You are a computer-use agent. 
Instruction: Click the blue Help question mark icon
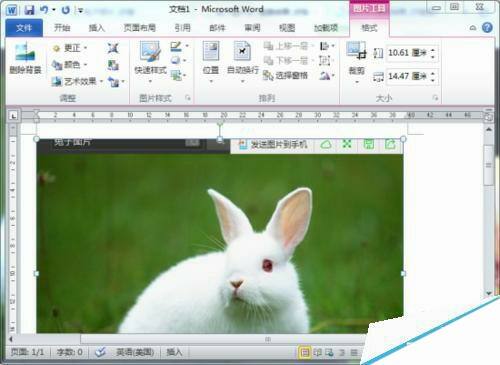click(x=487, y=28)
